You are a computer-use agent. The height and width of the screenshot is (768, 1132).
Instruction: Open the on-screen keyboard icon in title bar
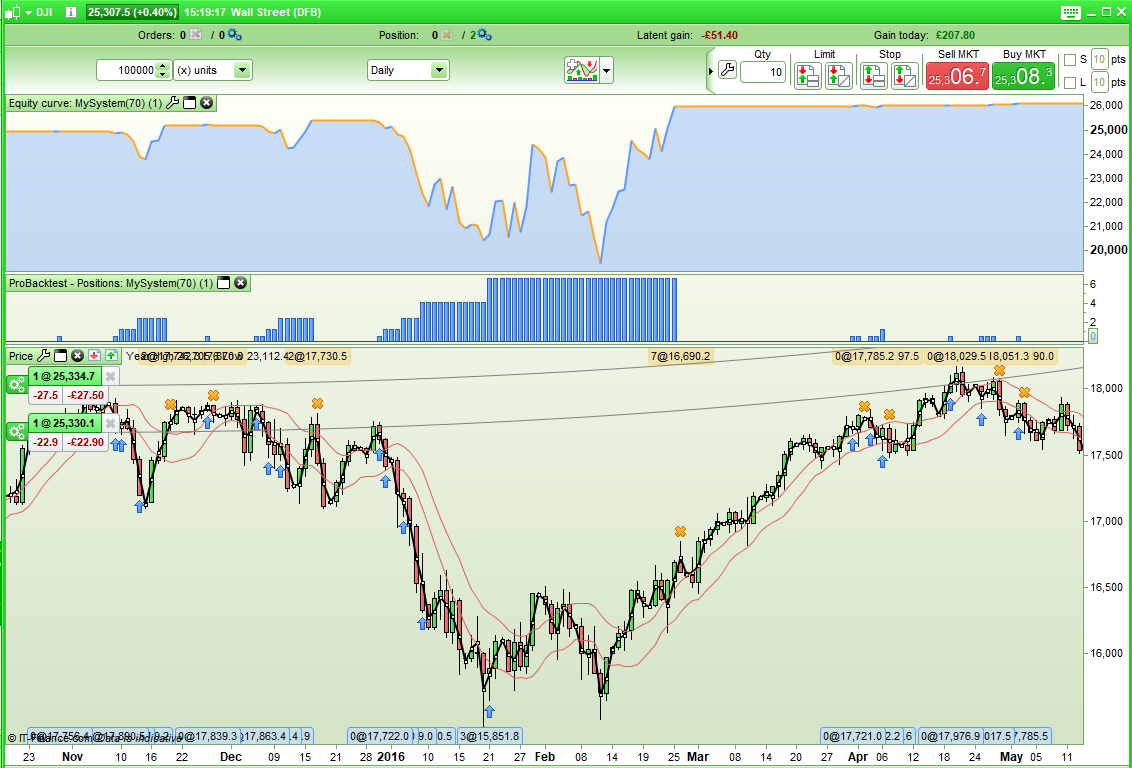[x=1071, y=12]
